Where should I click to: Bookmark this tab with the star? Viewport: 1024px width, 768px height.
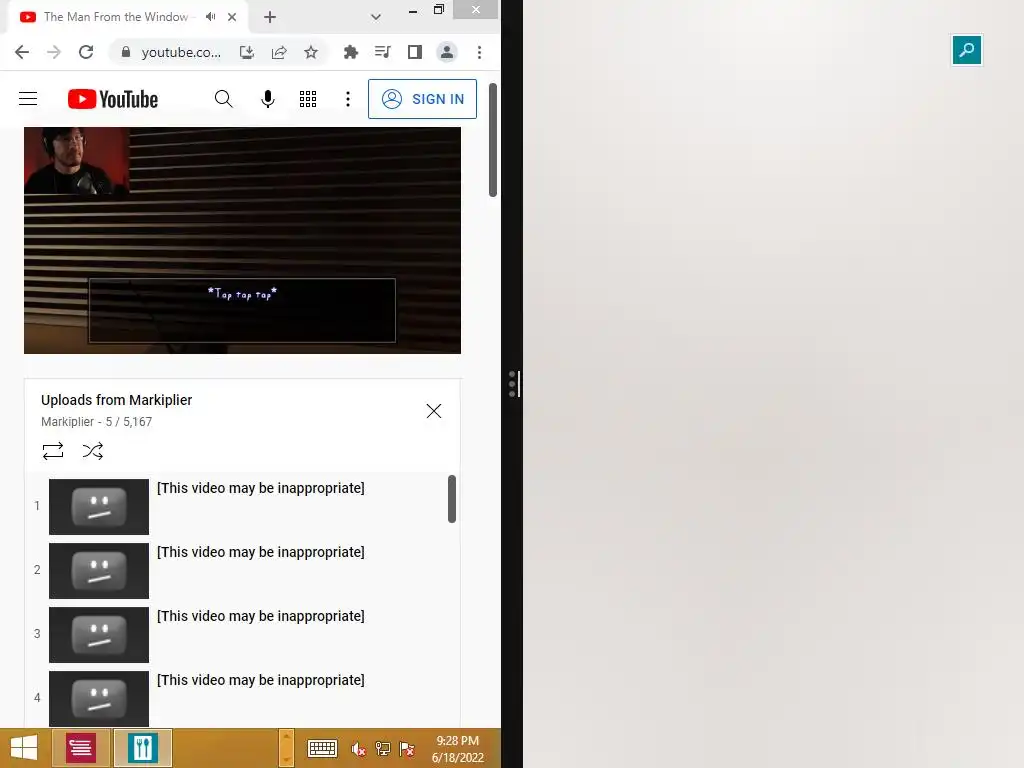[x=311, y=52]
